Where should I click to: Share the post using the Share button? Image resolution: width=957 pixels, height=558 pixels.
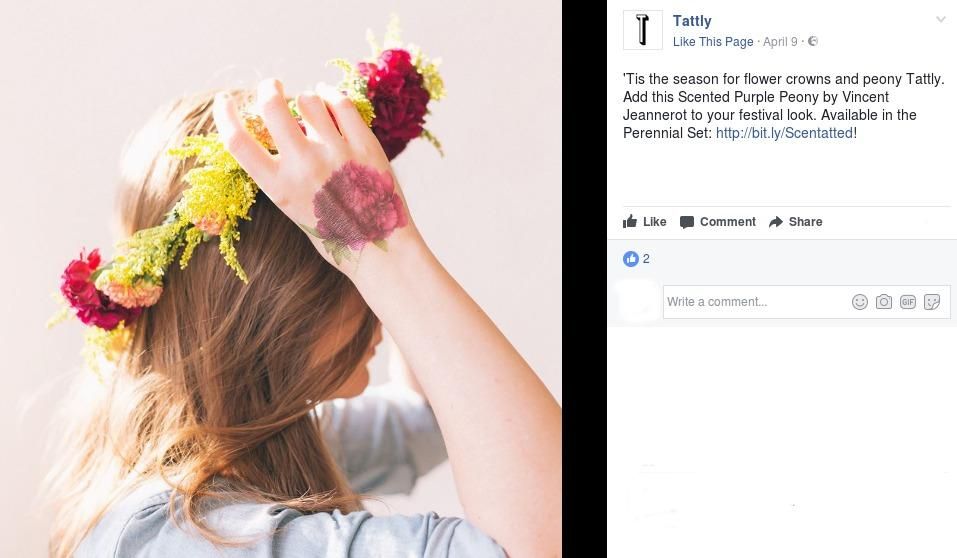pyautogui.click(x=796, y=222)
